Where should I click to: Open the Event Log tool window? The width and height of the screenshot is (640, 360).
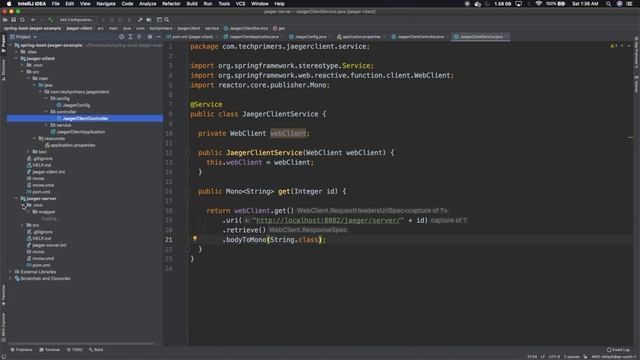(618, 350)
